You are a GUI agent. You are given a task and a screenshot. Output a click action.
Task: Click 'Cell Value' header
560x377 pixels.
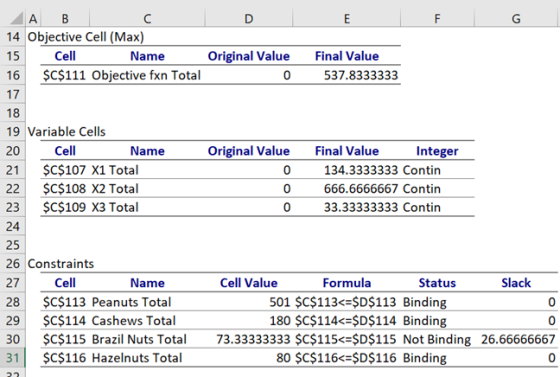tap(249, 283)
